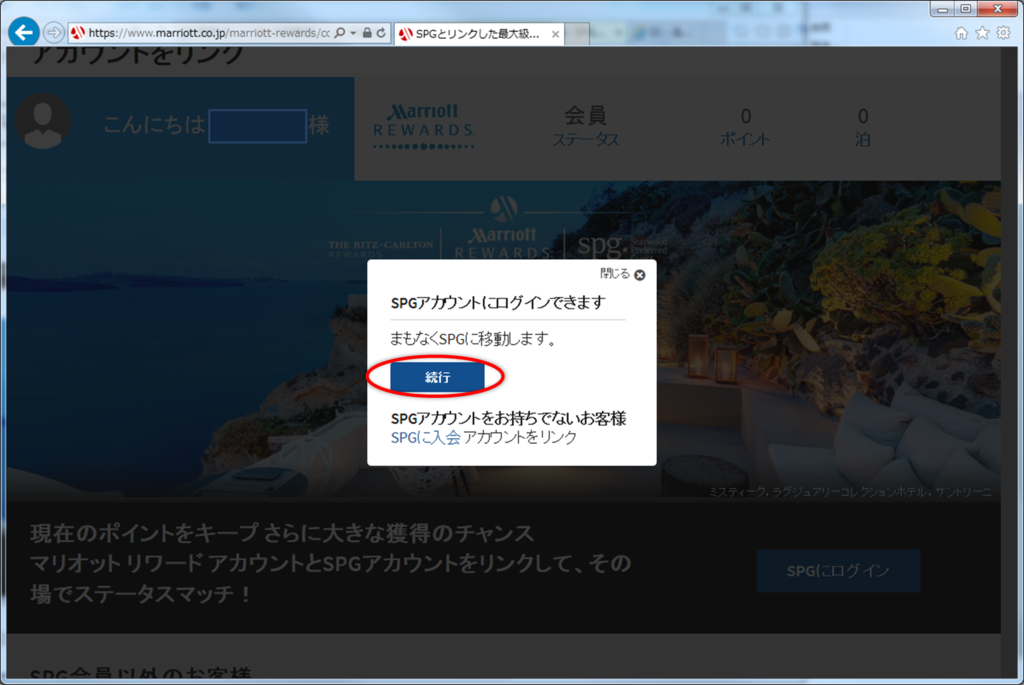Close the dialog with 閉じる X icon
The image size is (1024, 685).
(640, 275)
